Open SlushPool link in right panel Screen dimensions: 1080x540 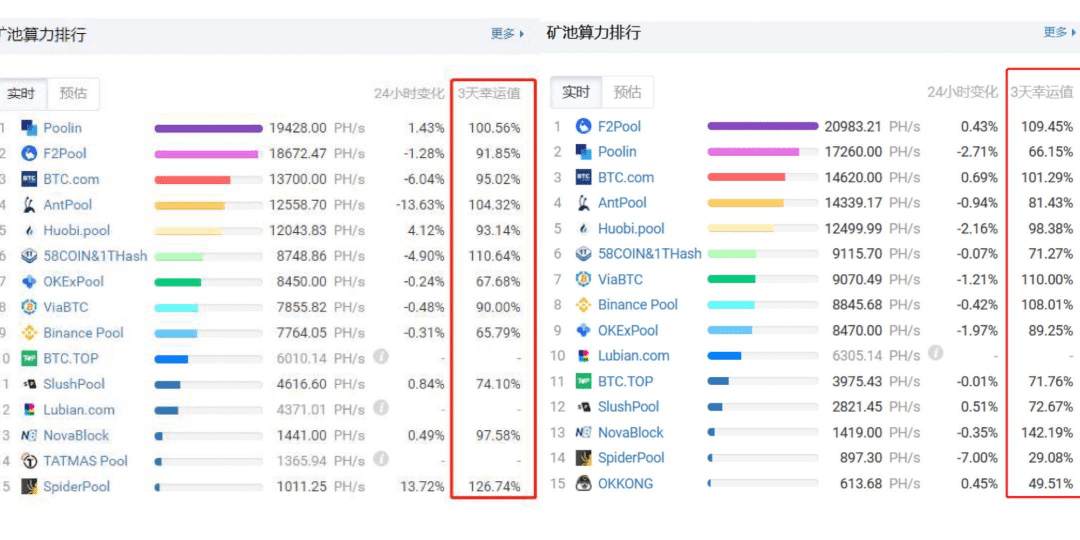pos(628,407)
